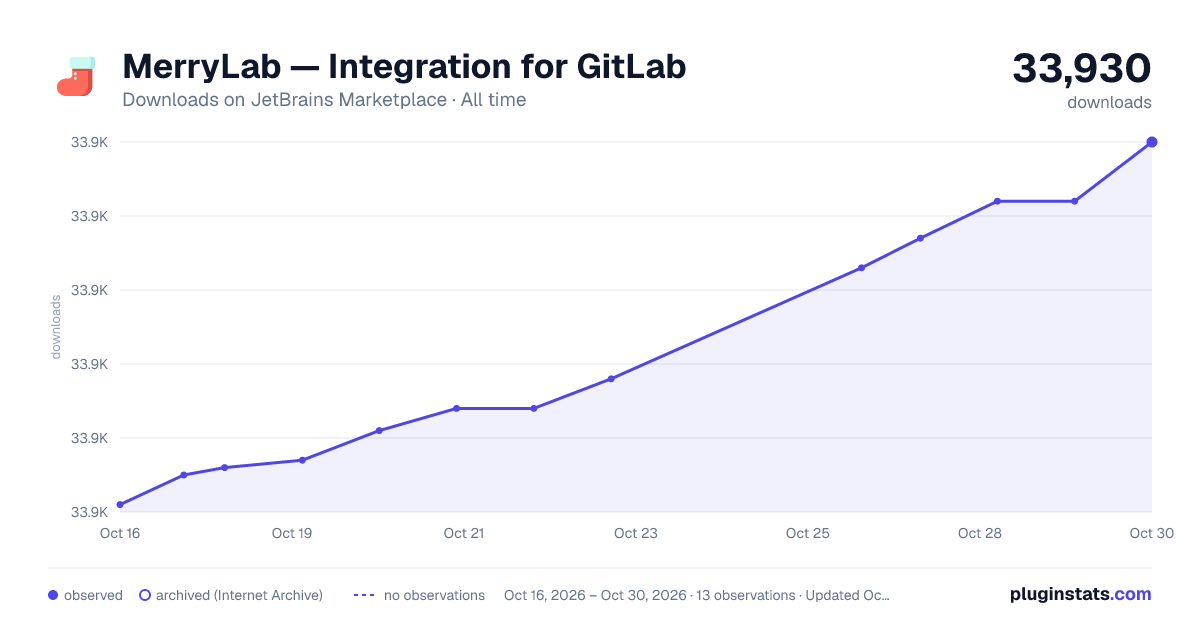The image size is (1200, 630).
Task: Click the Oct 30 x-axis label
Action: coord(1150,533)
